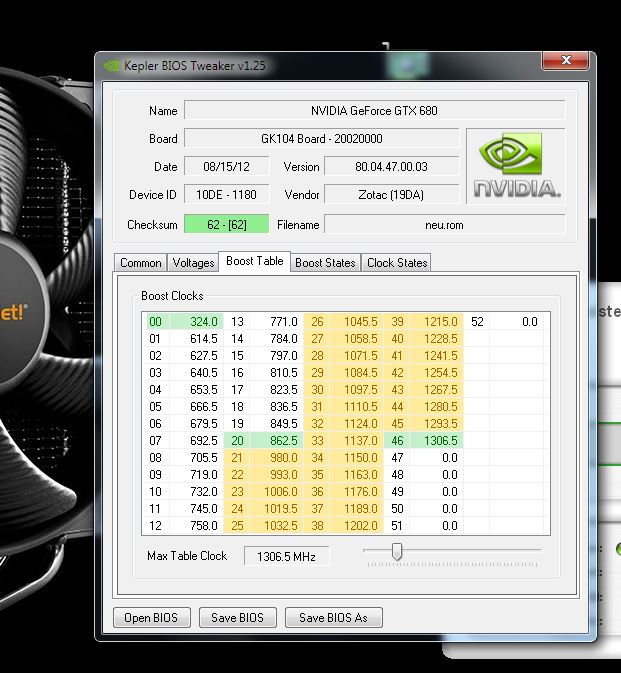This screenshot has width=621, height=673.
Task: Click the Max Table Clock value field
Action: [x=286, y=556]
